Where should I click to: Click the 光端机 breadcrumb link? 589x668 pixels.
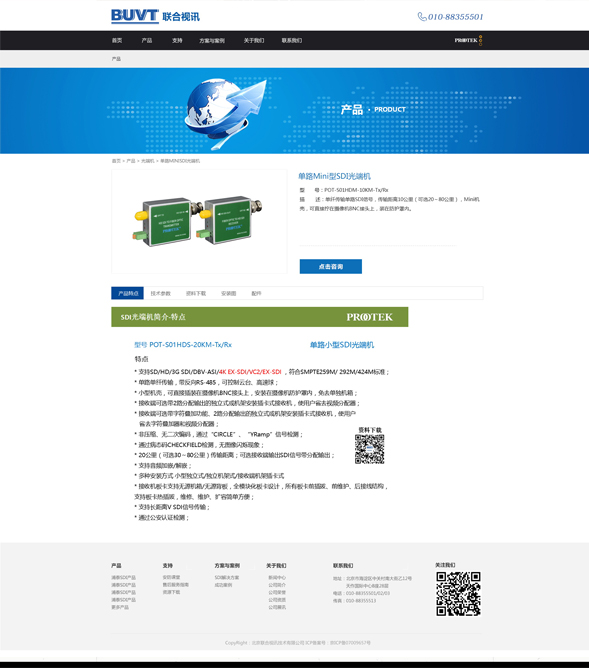click(x=147, y=161)
